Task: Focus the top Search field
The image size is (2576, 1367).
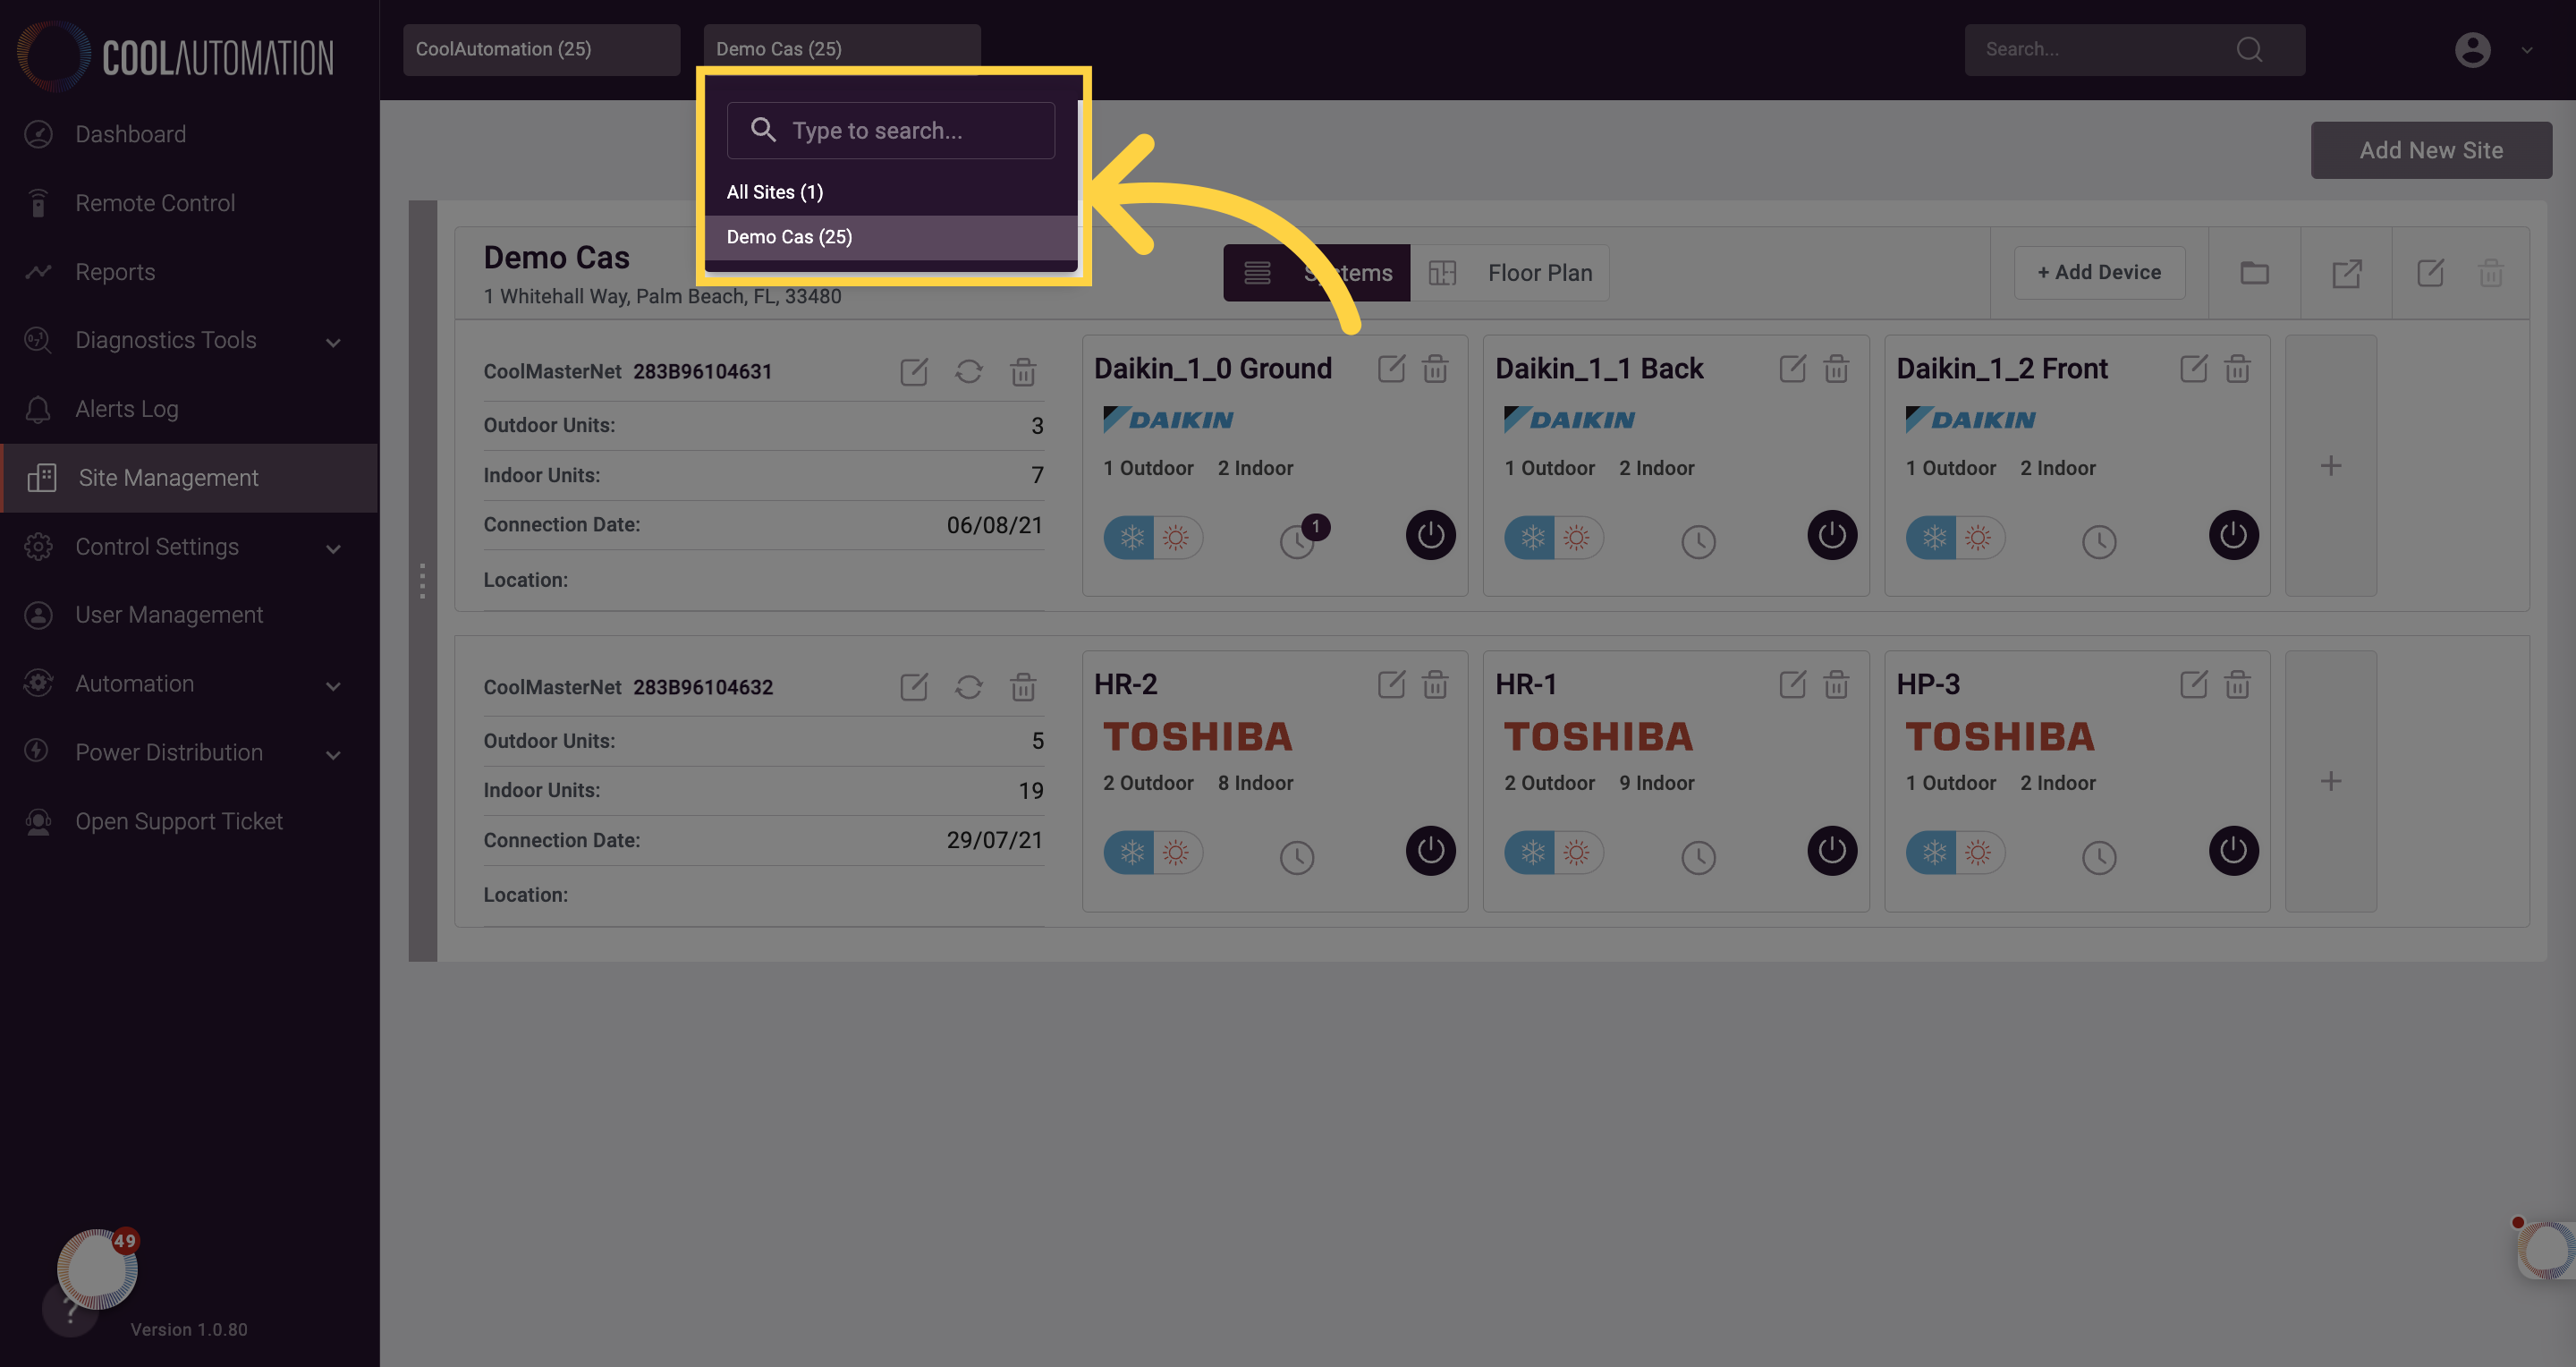Action: click(2134, 49)
